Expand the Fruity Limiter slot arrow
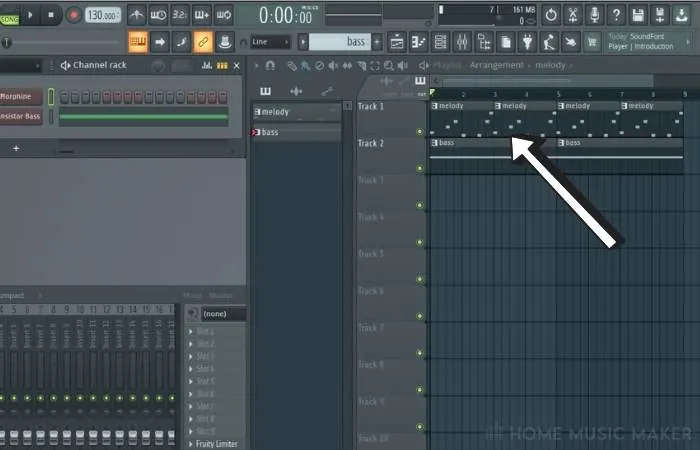Screen dimensions: 700x450 [191, 444]
